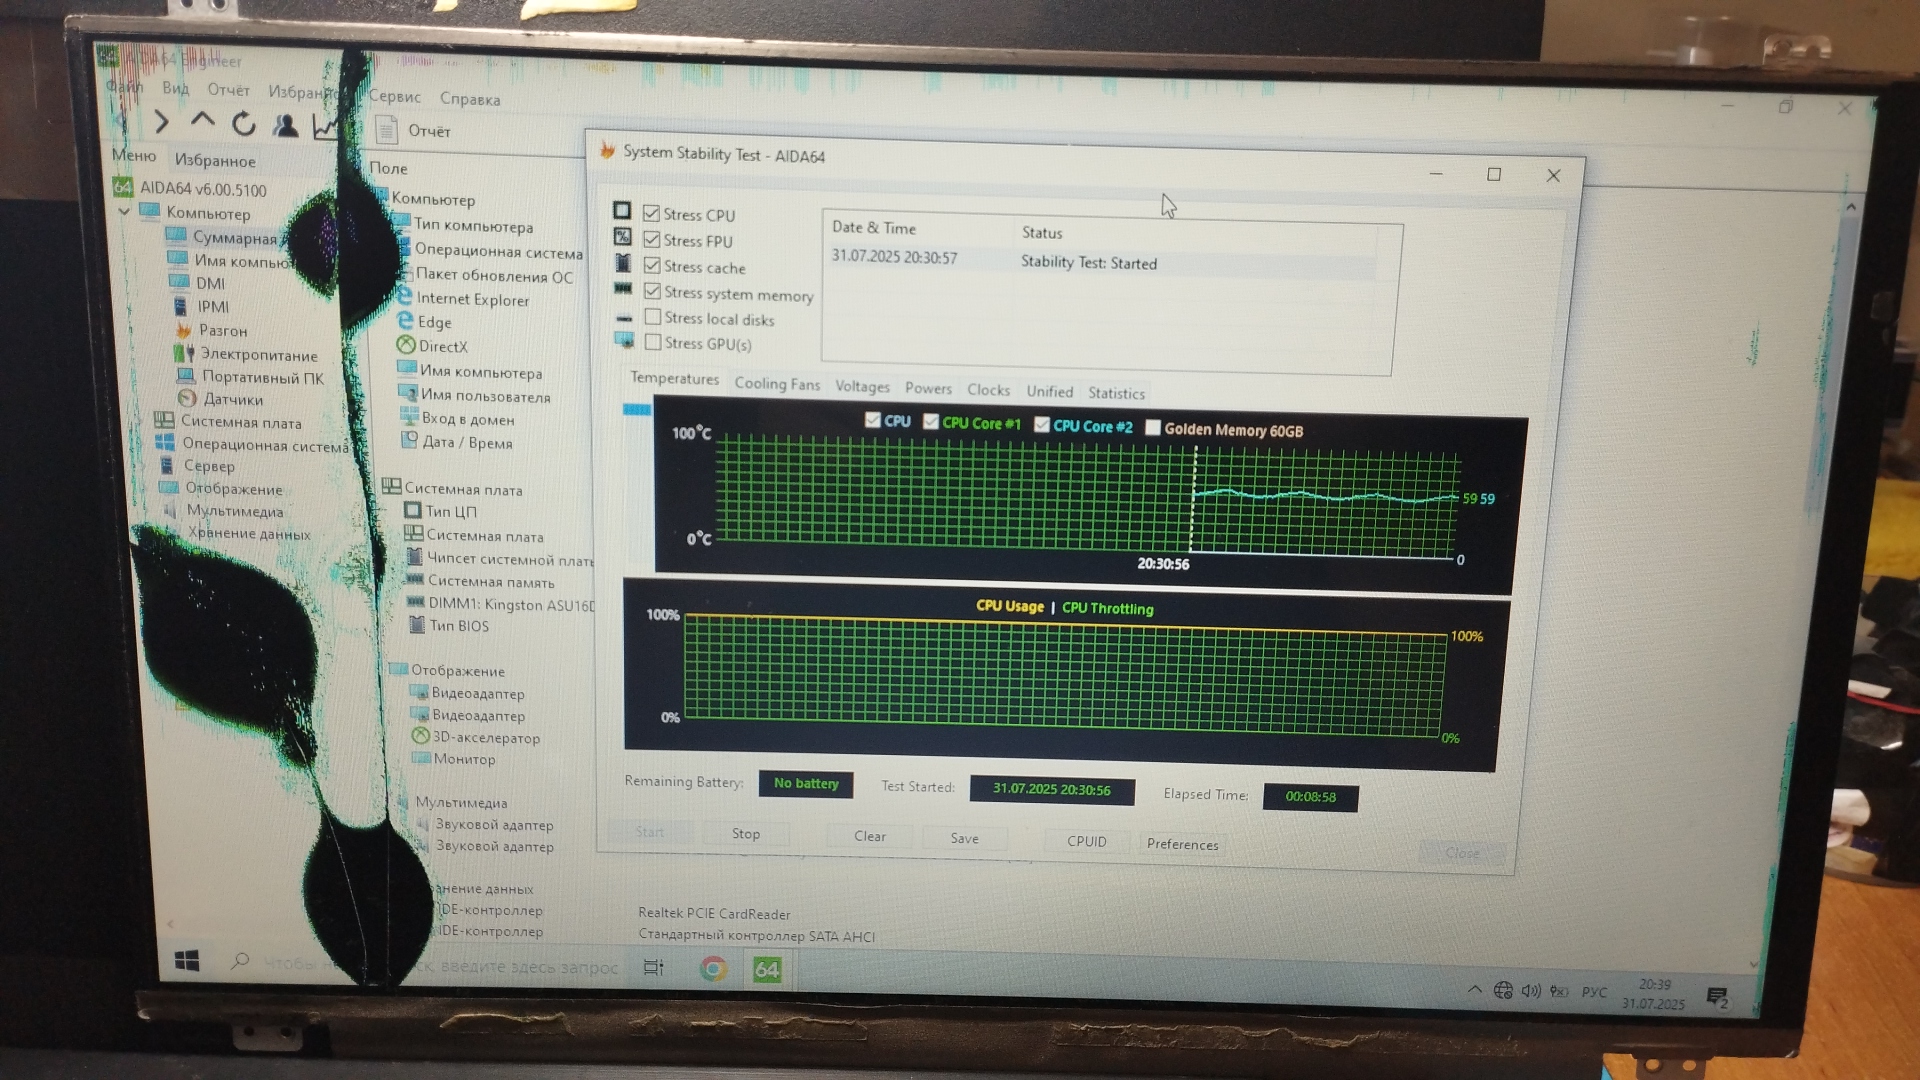Collapse the Компьютер tree node
The width and height of the screenshot is (1920, 1080).
[124, 212]
